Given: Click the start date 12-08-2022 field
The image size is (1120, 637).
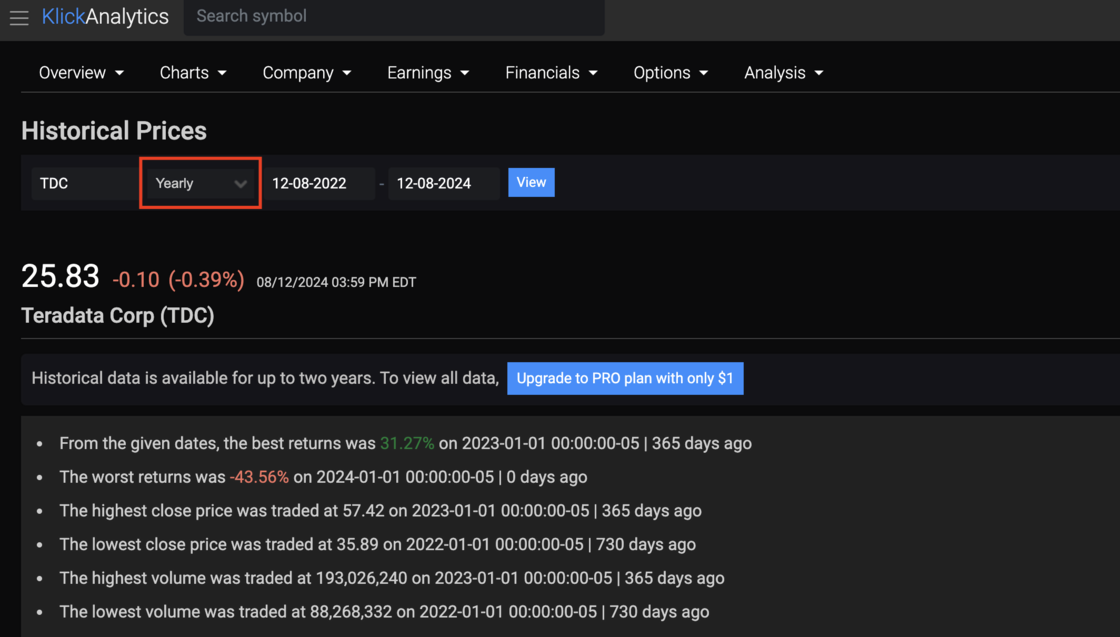Looking at the screenshot, I should point(319,184).
